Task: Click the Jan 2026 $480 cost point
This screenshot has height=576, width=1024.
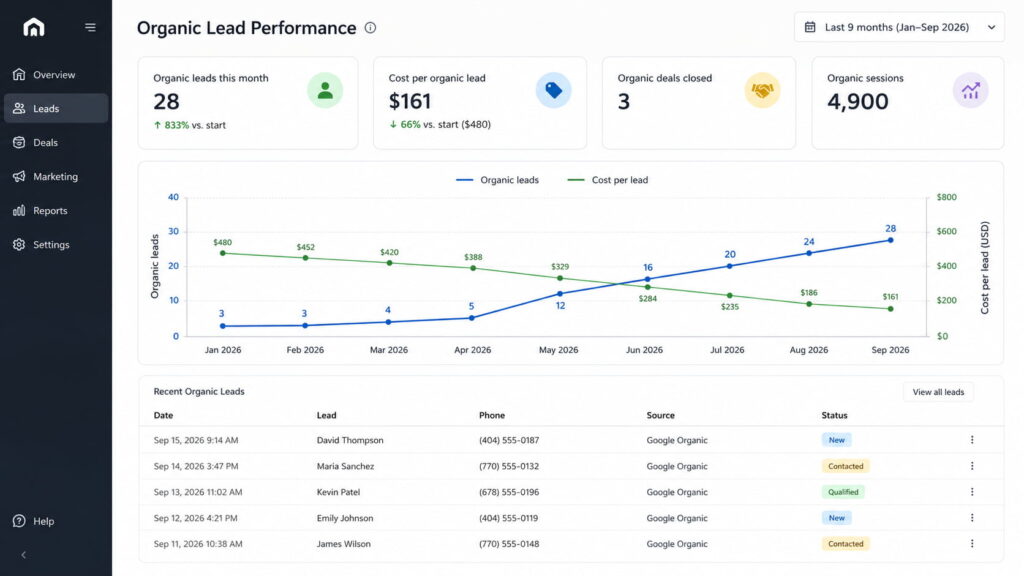Action: [x=223, y=253]
